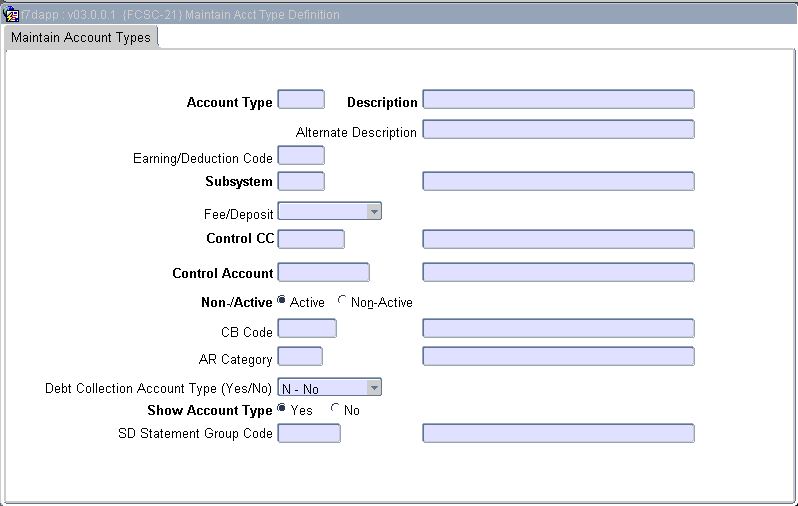Screen dimensions: 798x506
Task: Select the CB Code input field
Action: coord(306,329)
